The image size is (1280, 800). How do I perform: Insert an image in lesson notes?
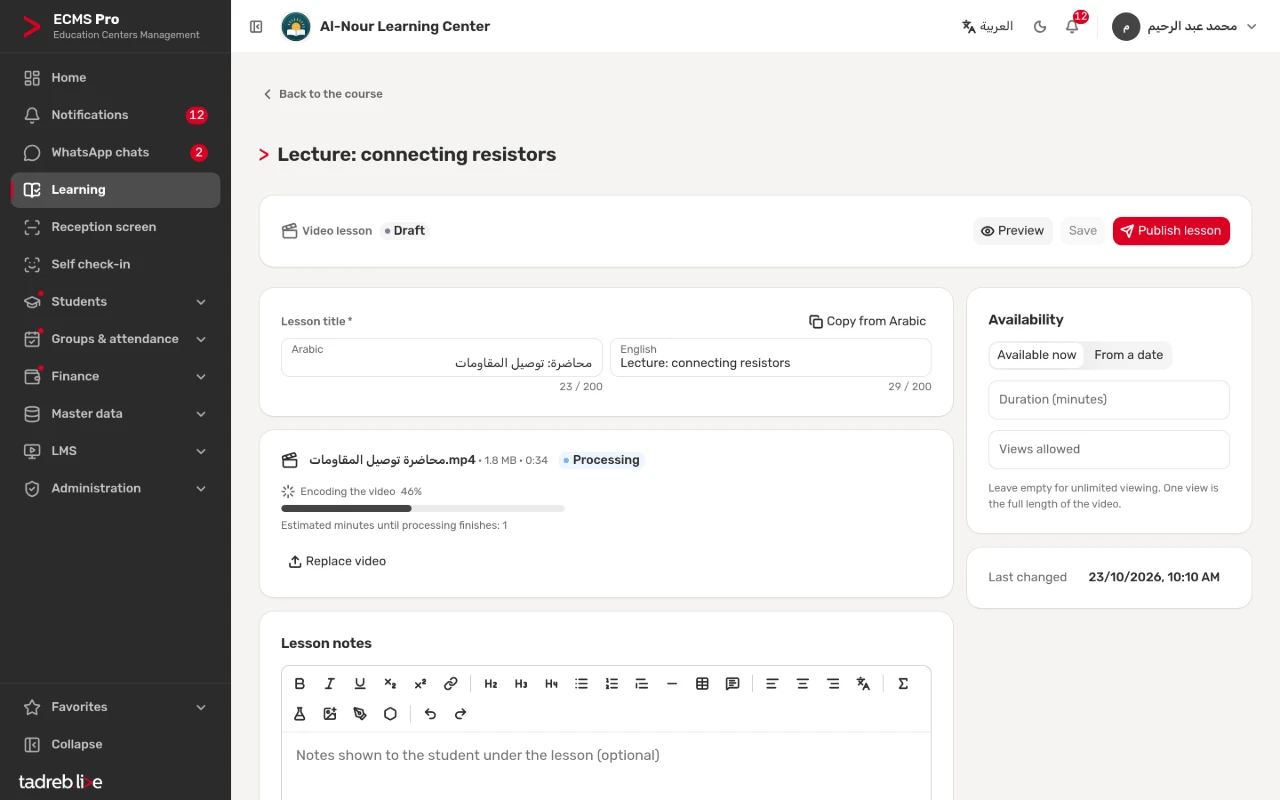click(x=330, y=714)
